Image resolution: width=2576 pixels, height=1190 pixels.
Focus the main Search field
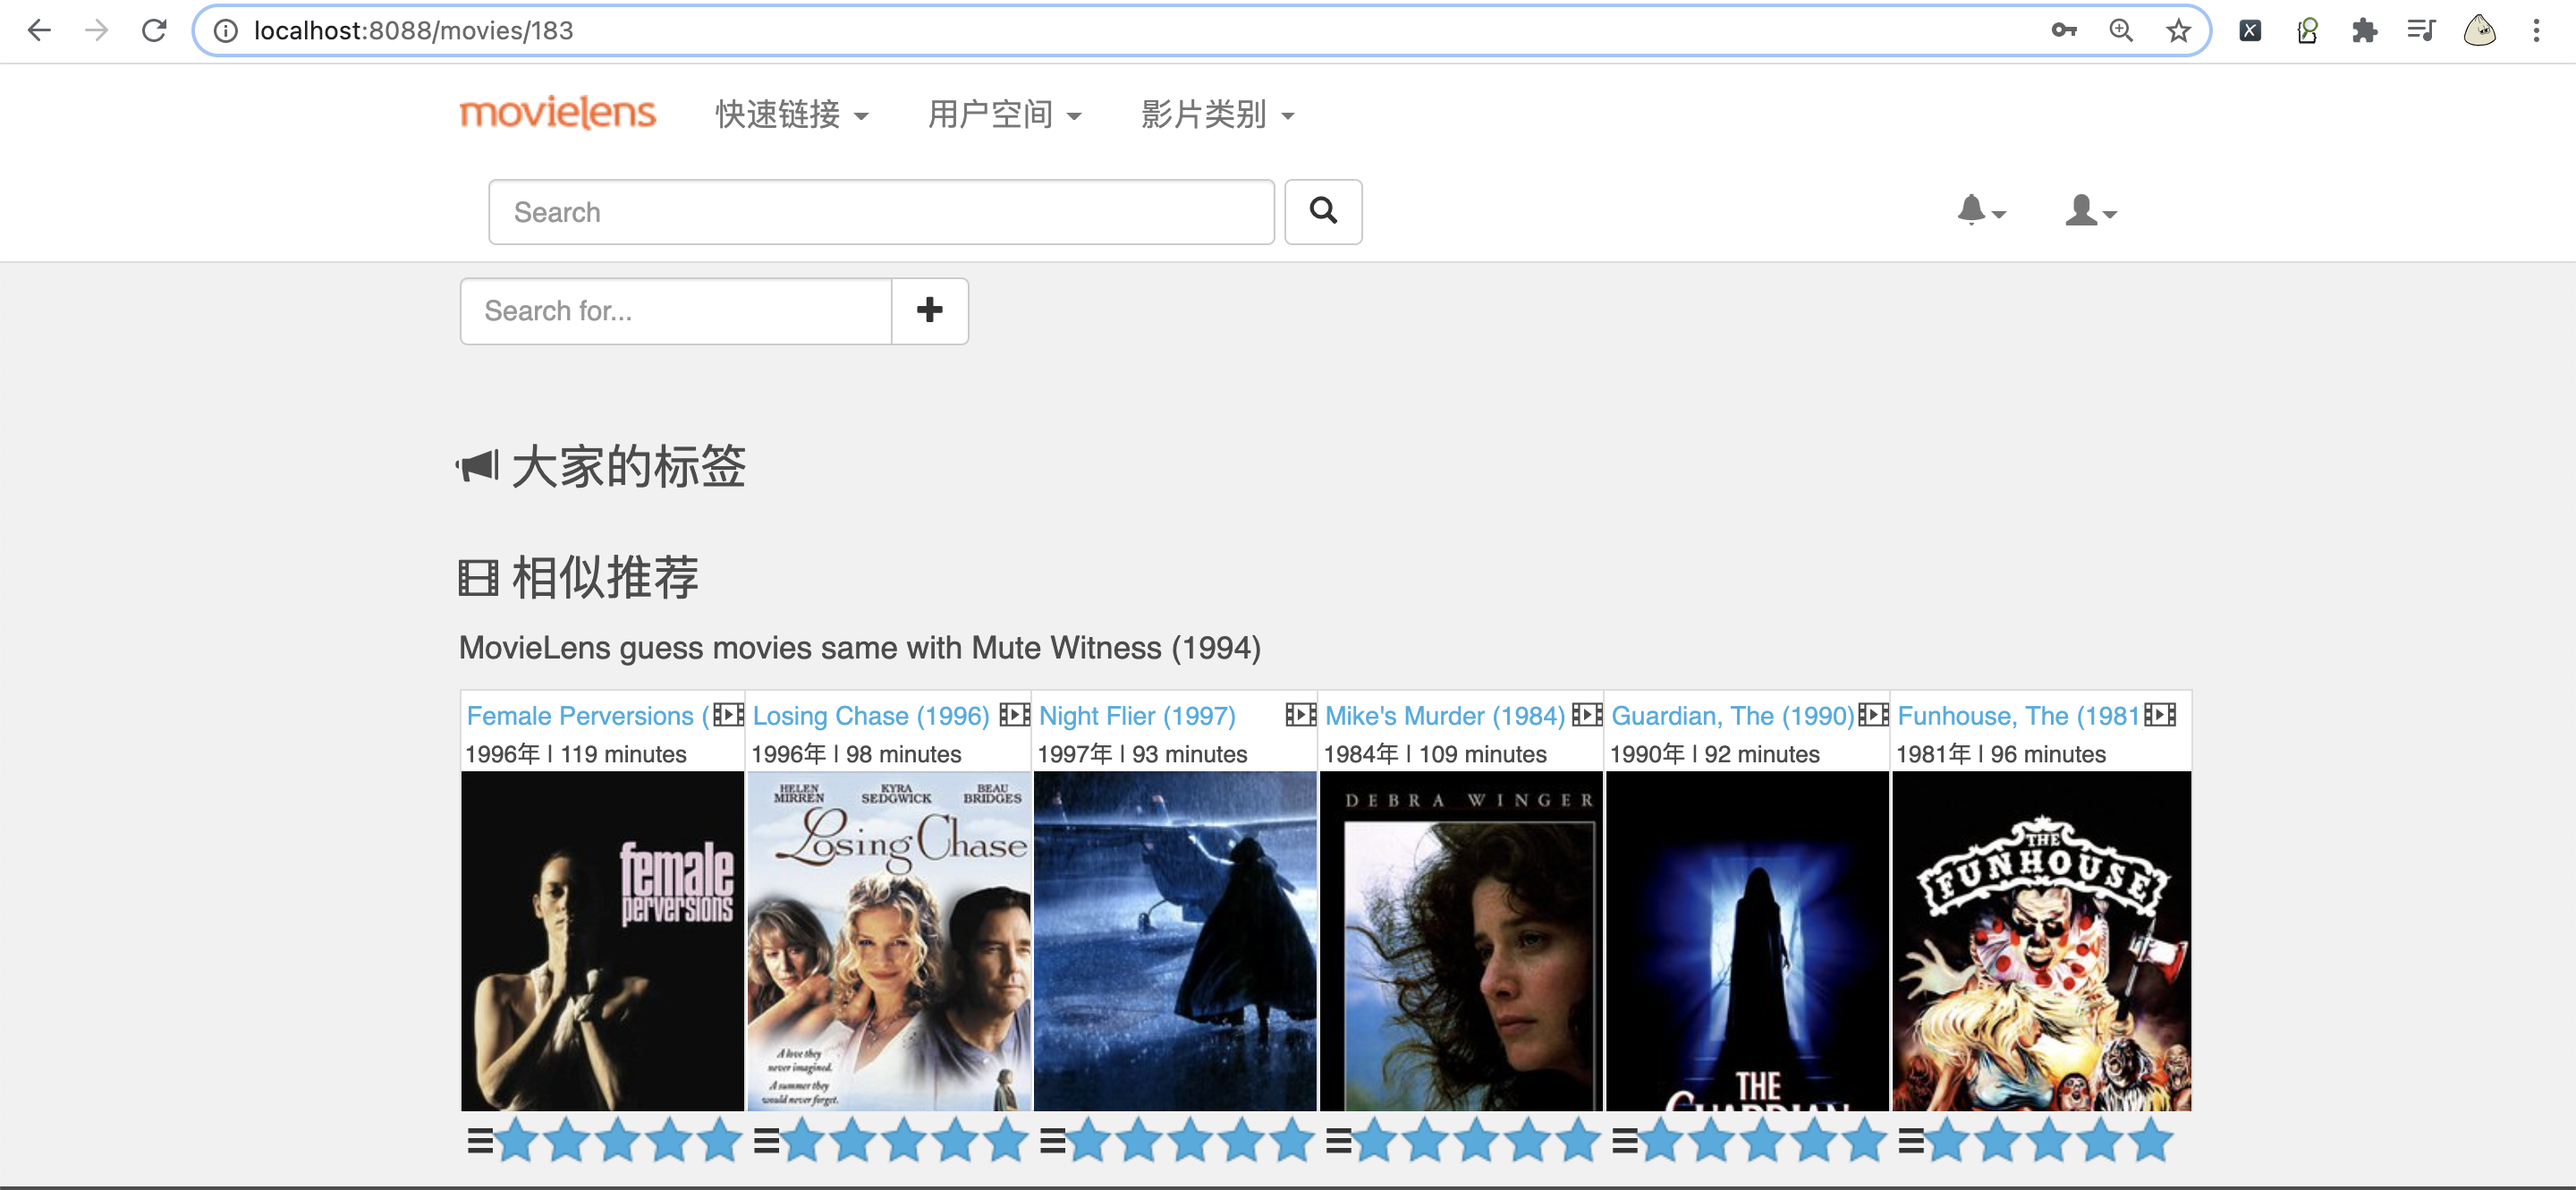click(881, 211)
